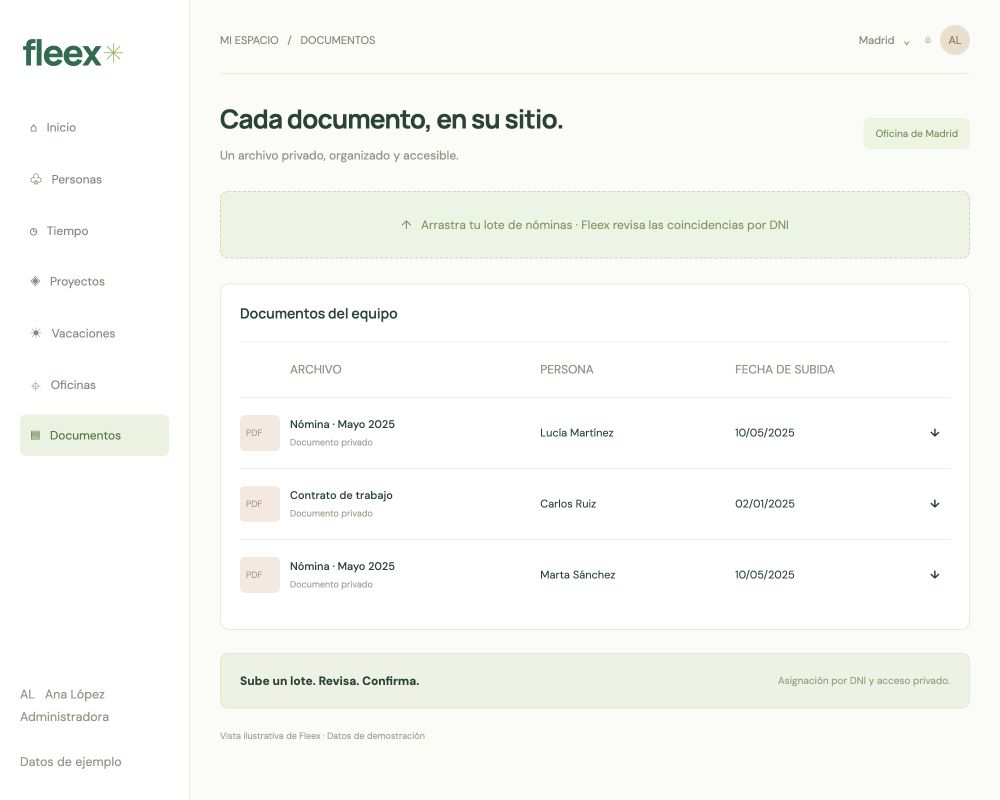Click the Sube un lote. Revisa. Confirma. banner
The image size is (1000, 800).
[x=594, y=681]
